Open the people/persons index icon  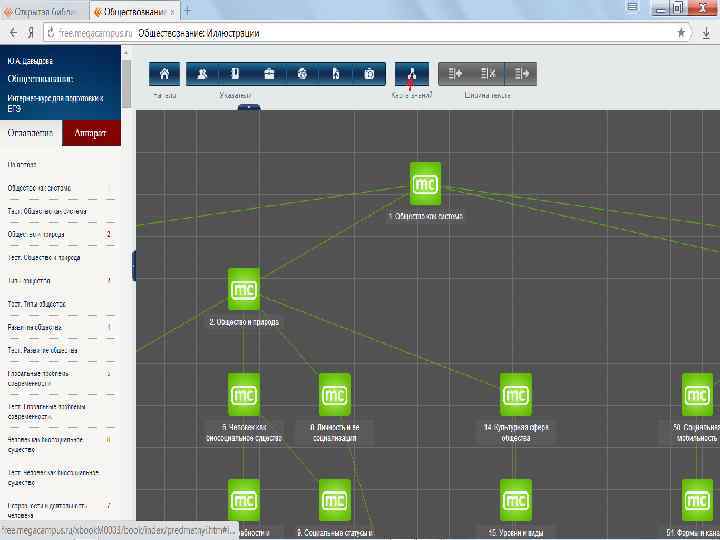pyautogui.click(x=202, y=73)
